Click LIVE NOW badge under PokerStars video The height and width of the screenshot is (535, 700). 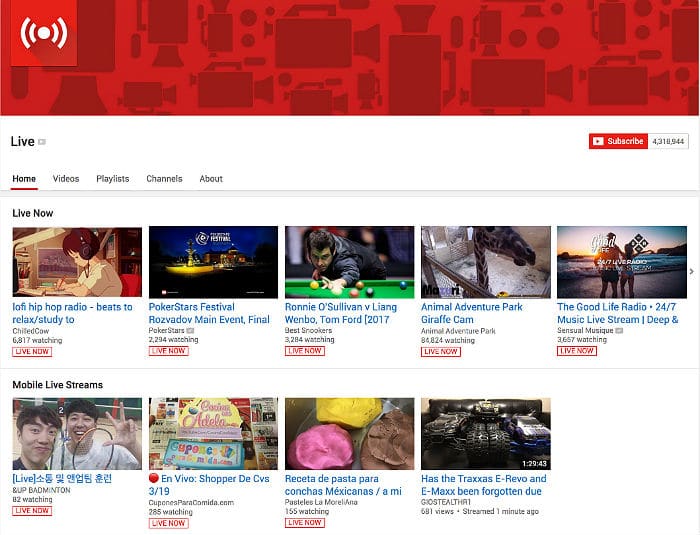(x=169, y=351)
